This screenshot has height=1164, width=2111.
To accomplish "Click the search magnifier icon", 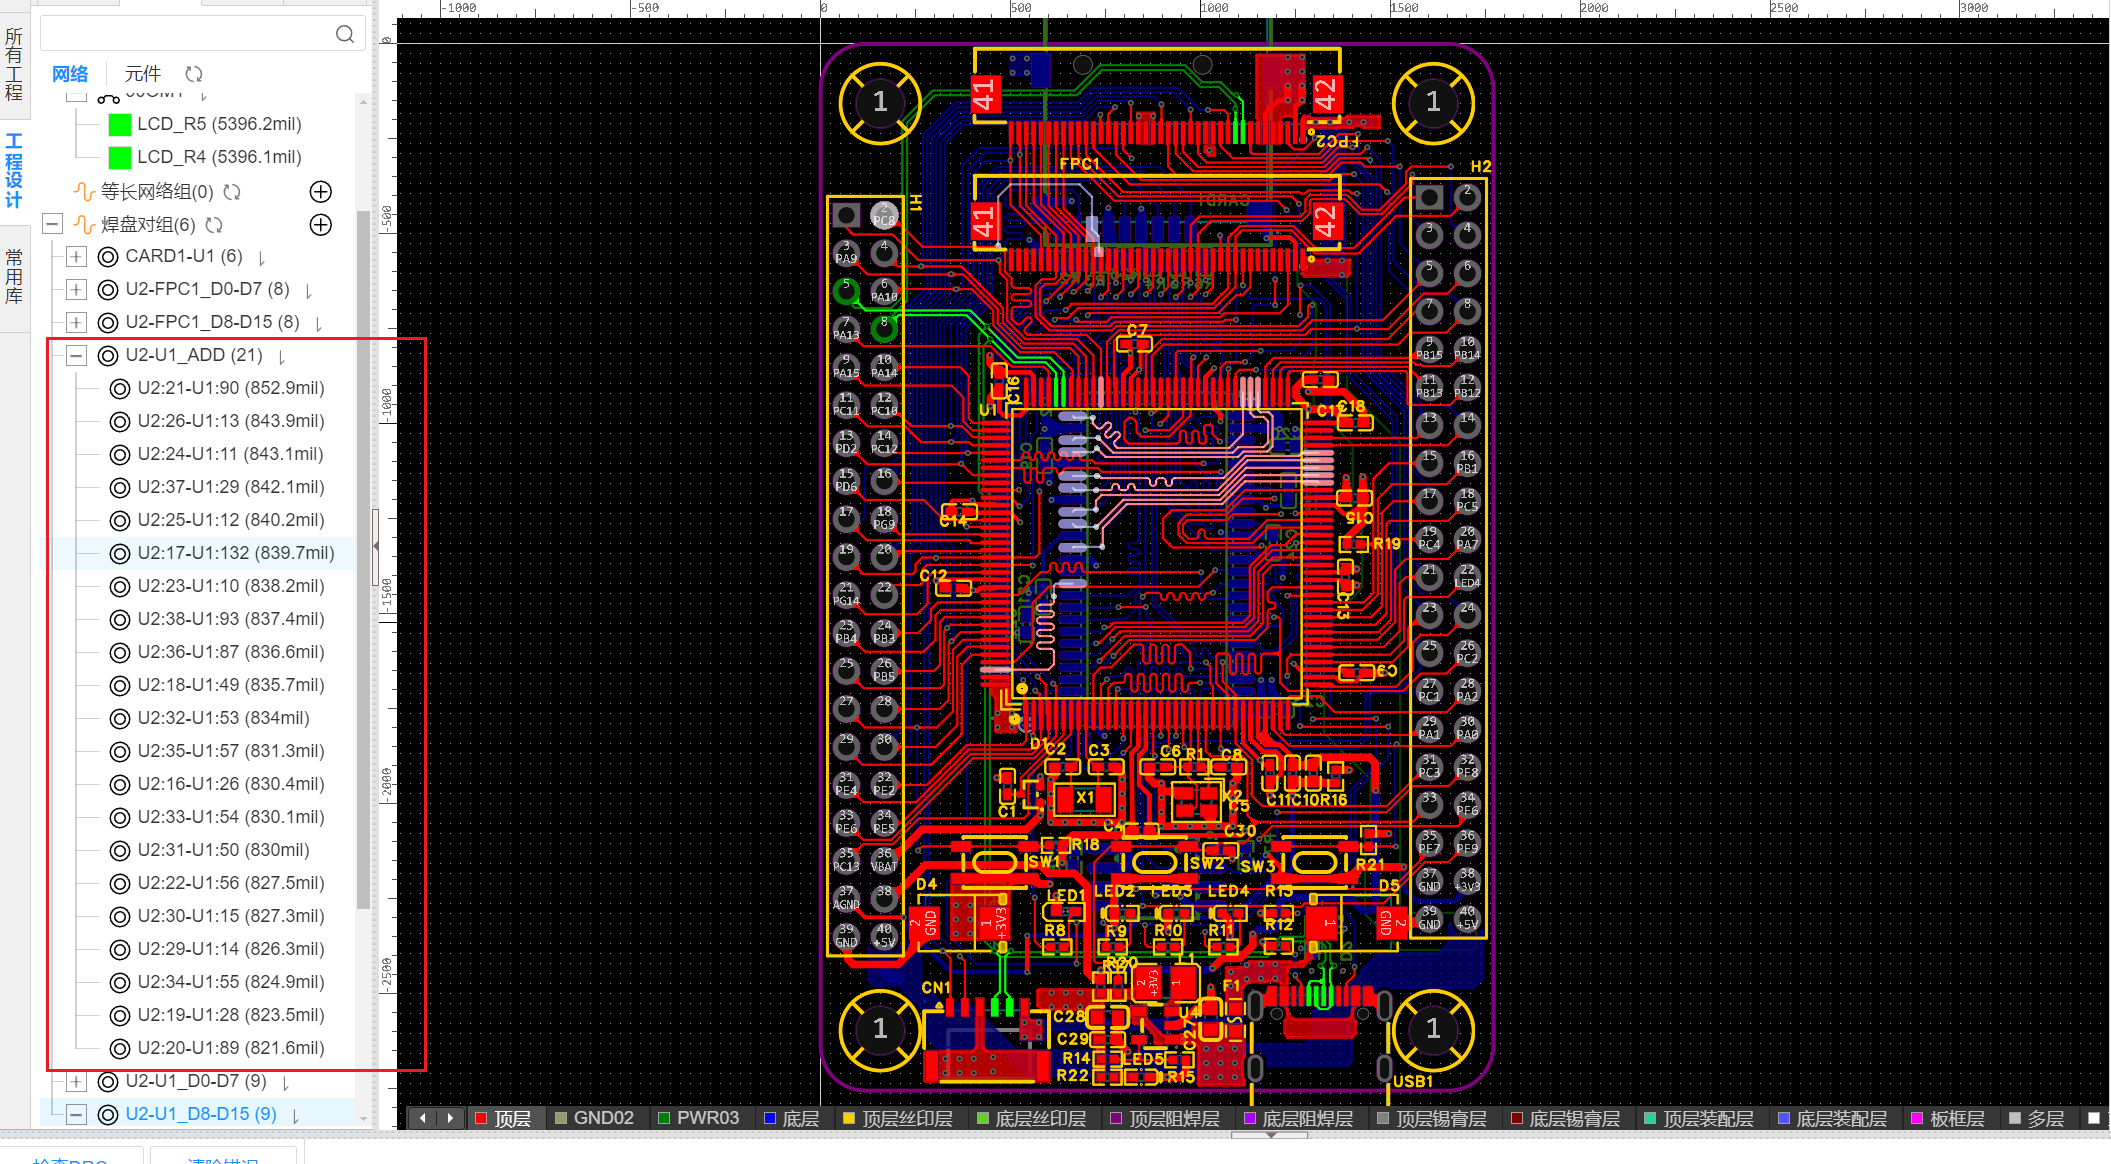I will click(x=344, y=34).
